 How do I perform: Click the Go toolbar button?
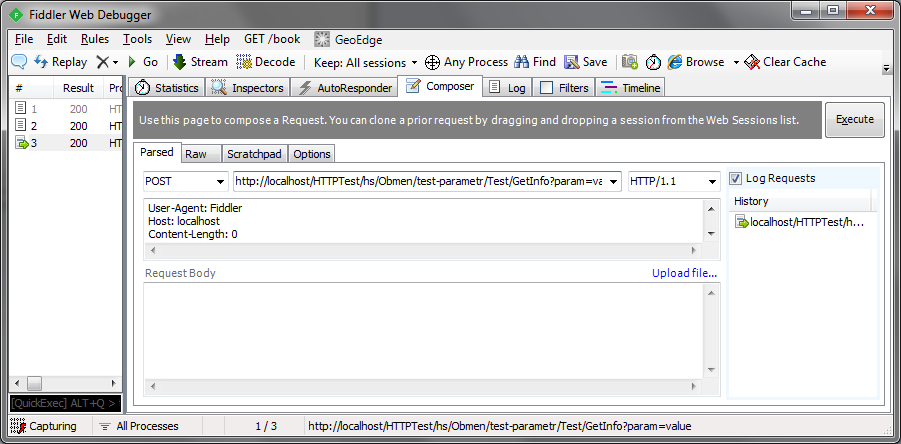[x=144, y=62]
